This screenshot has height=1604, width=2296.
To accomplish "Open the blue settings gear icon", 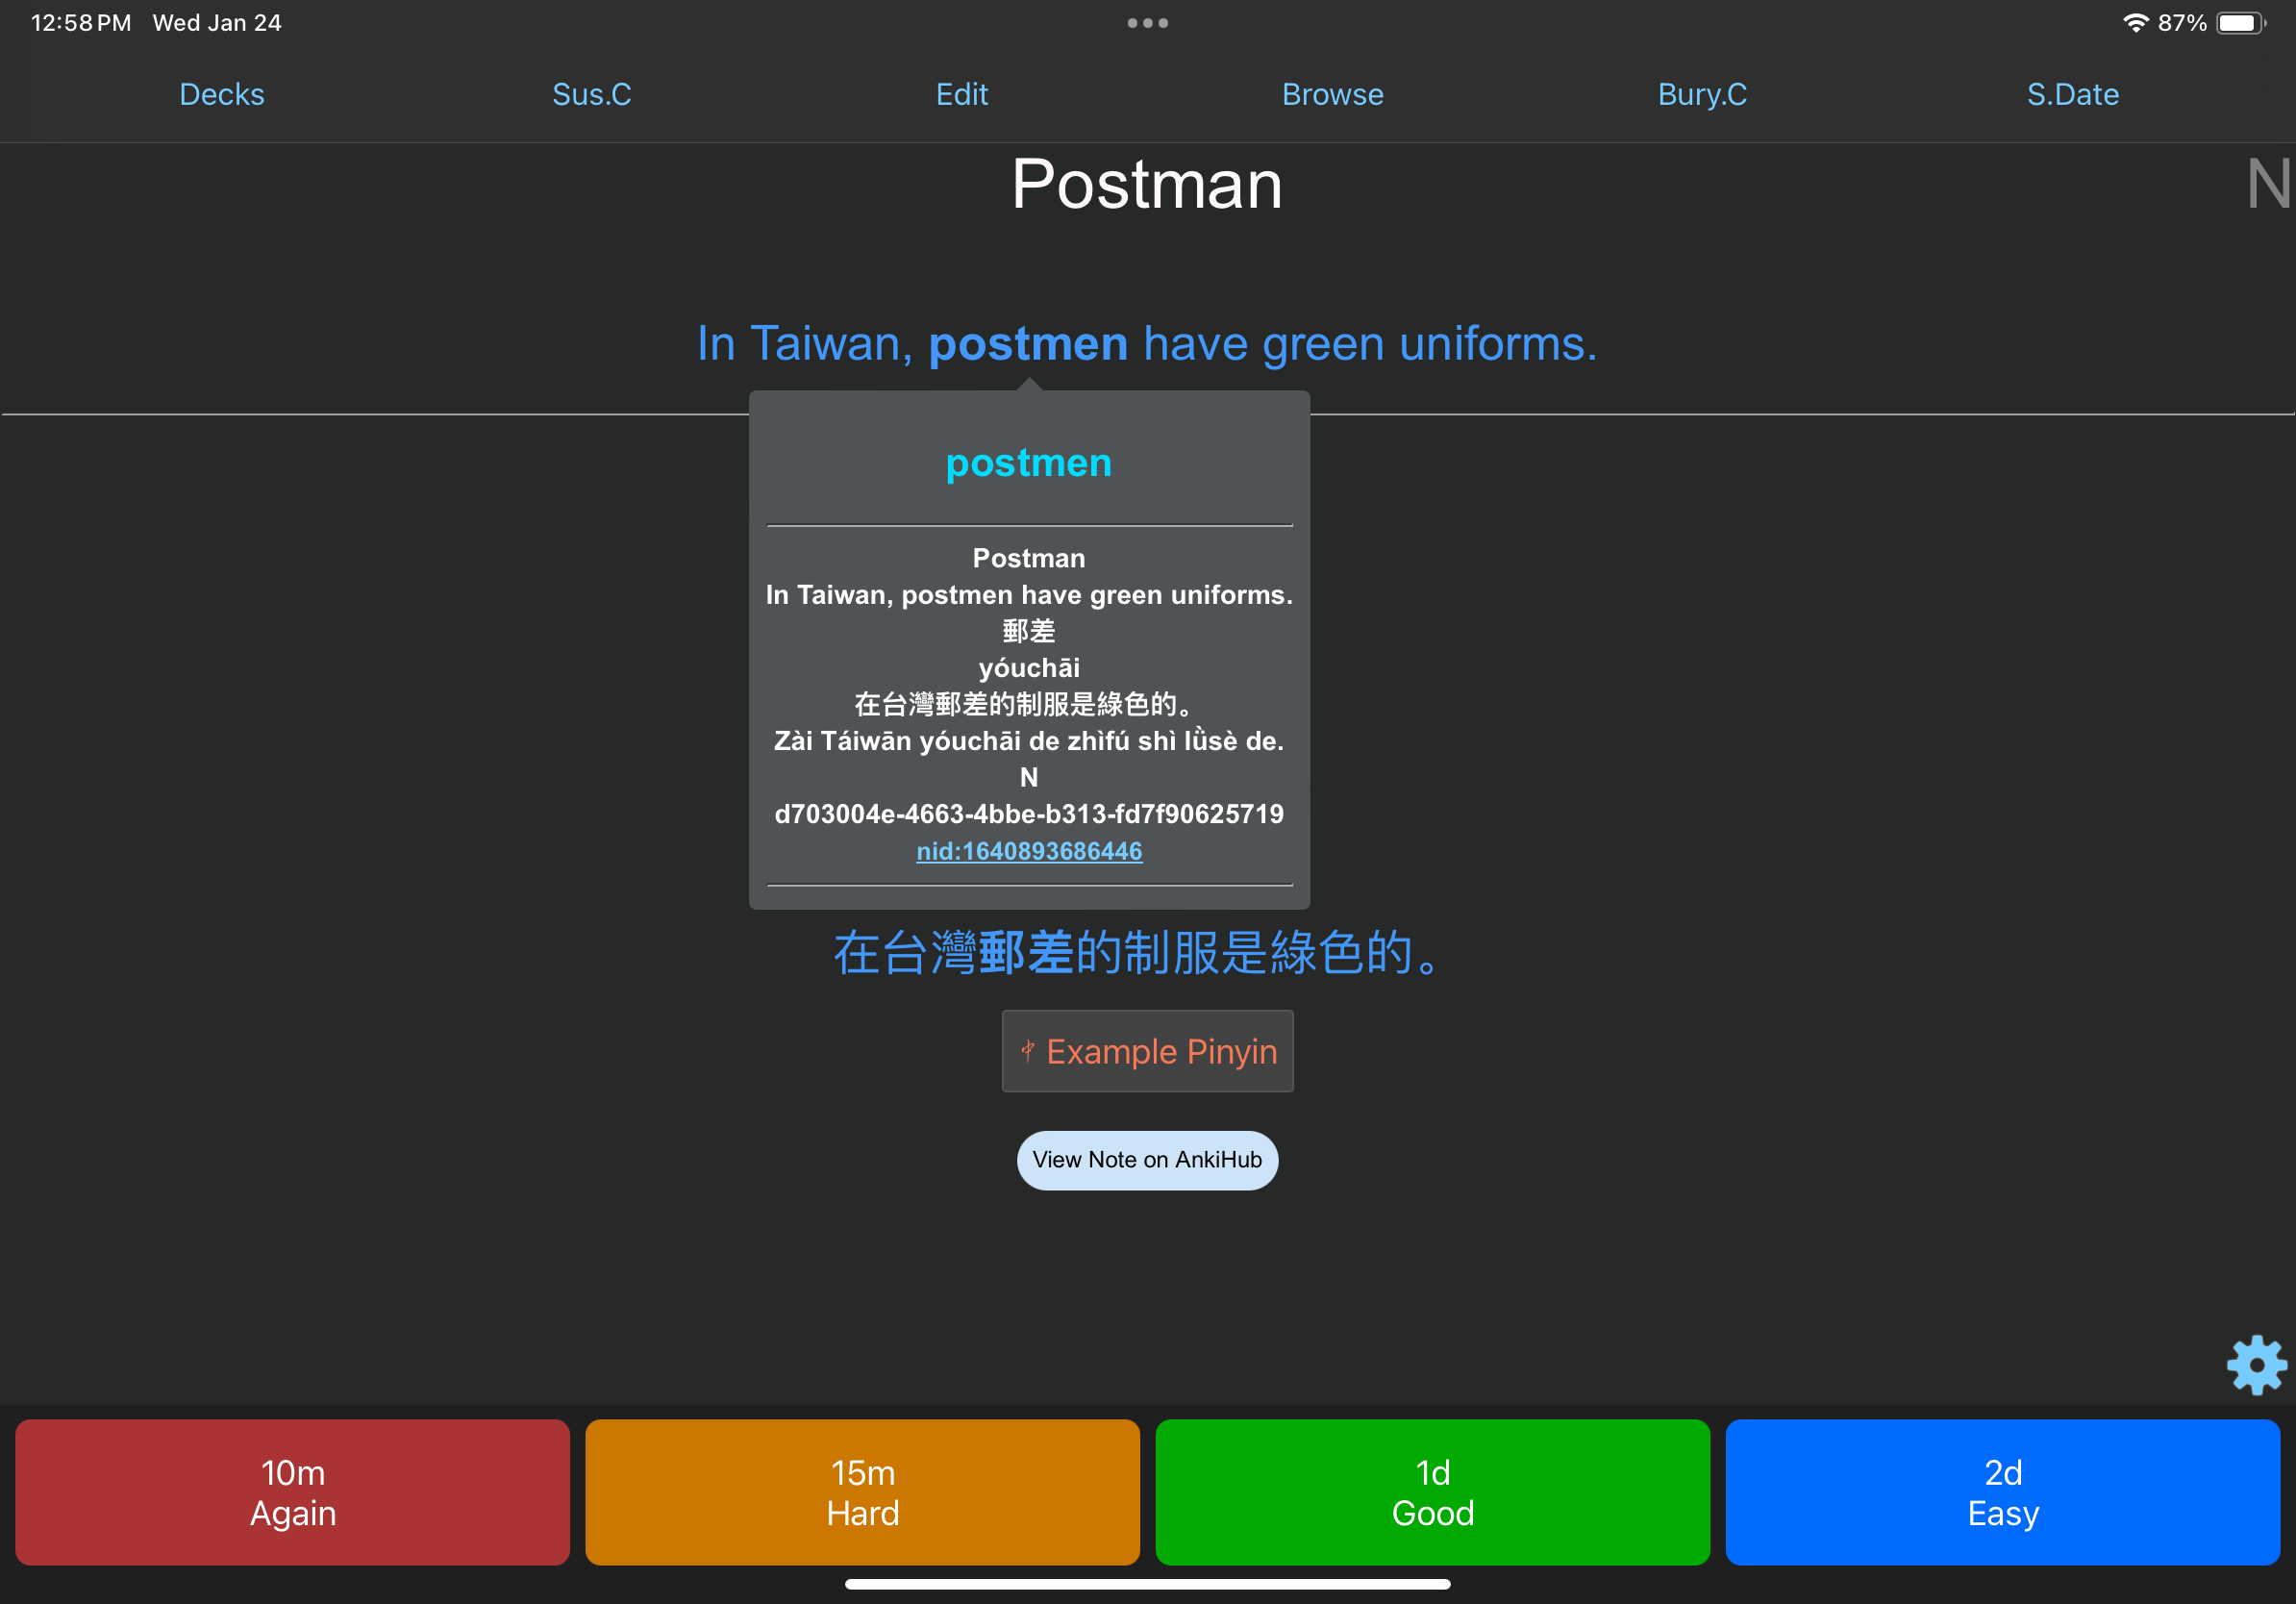I will click(2256, 1364).
